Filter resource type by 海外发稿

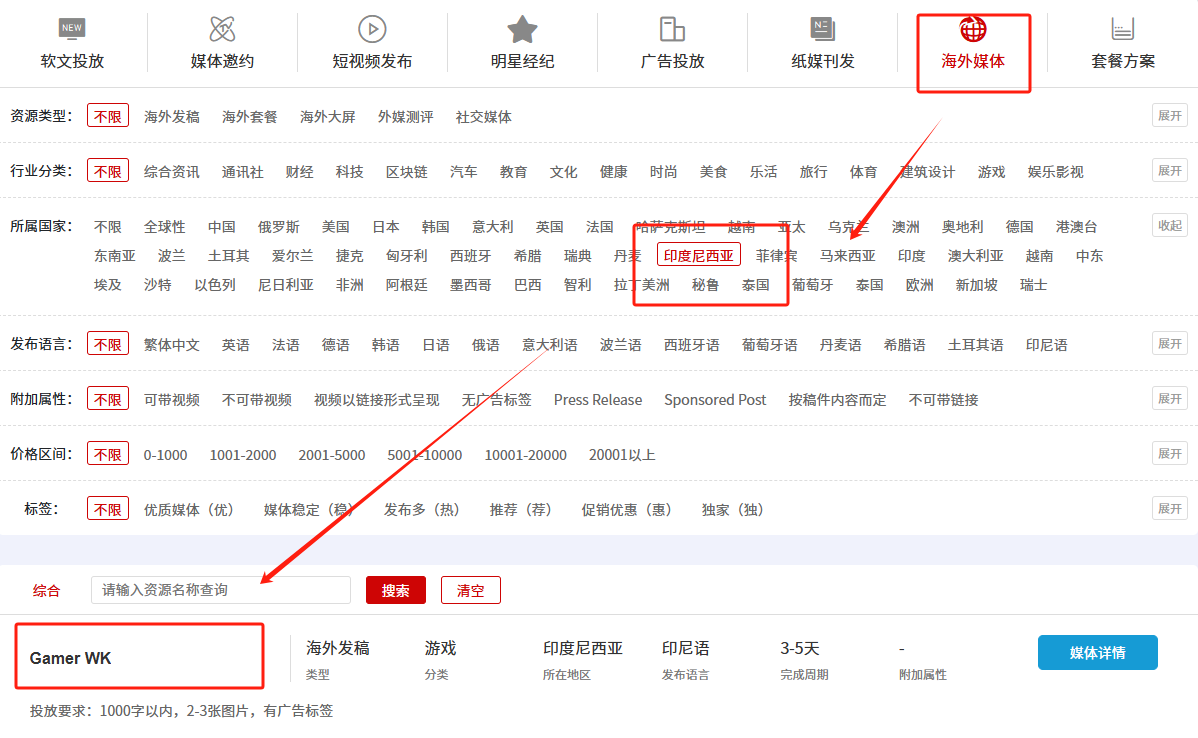point(172,116)
